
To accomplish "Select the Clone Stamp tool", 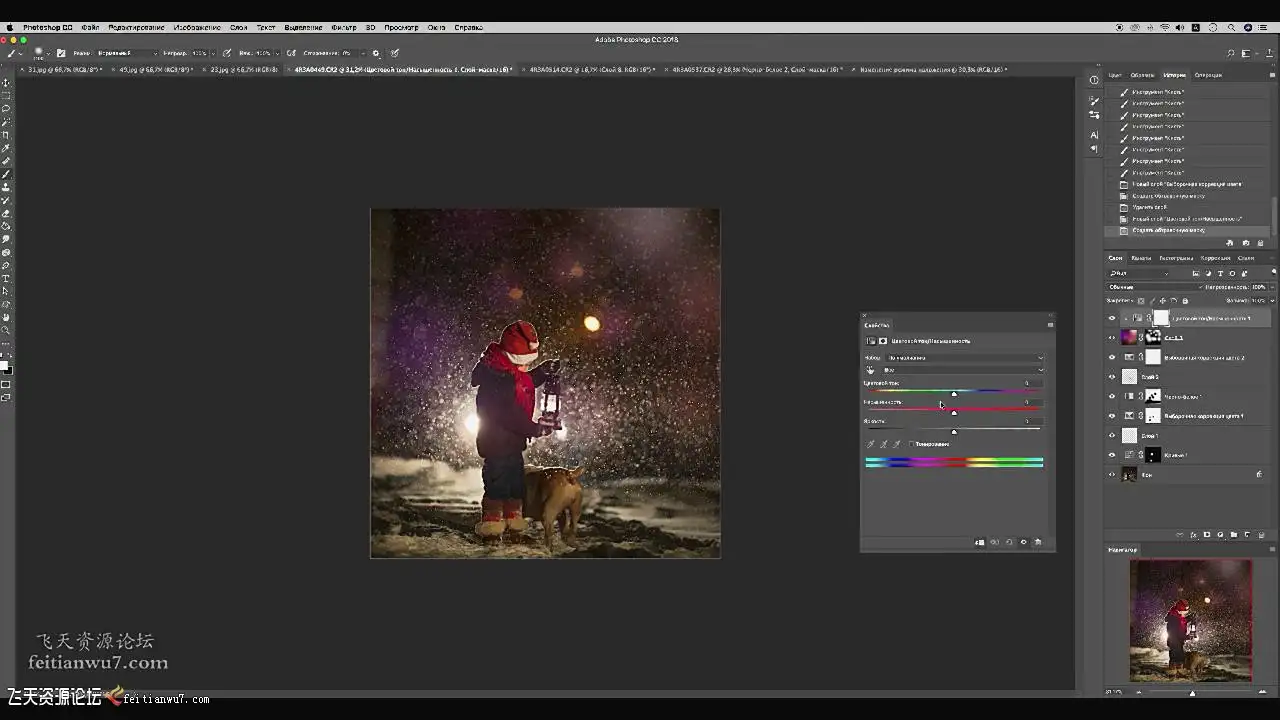I will (6, 187).
